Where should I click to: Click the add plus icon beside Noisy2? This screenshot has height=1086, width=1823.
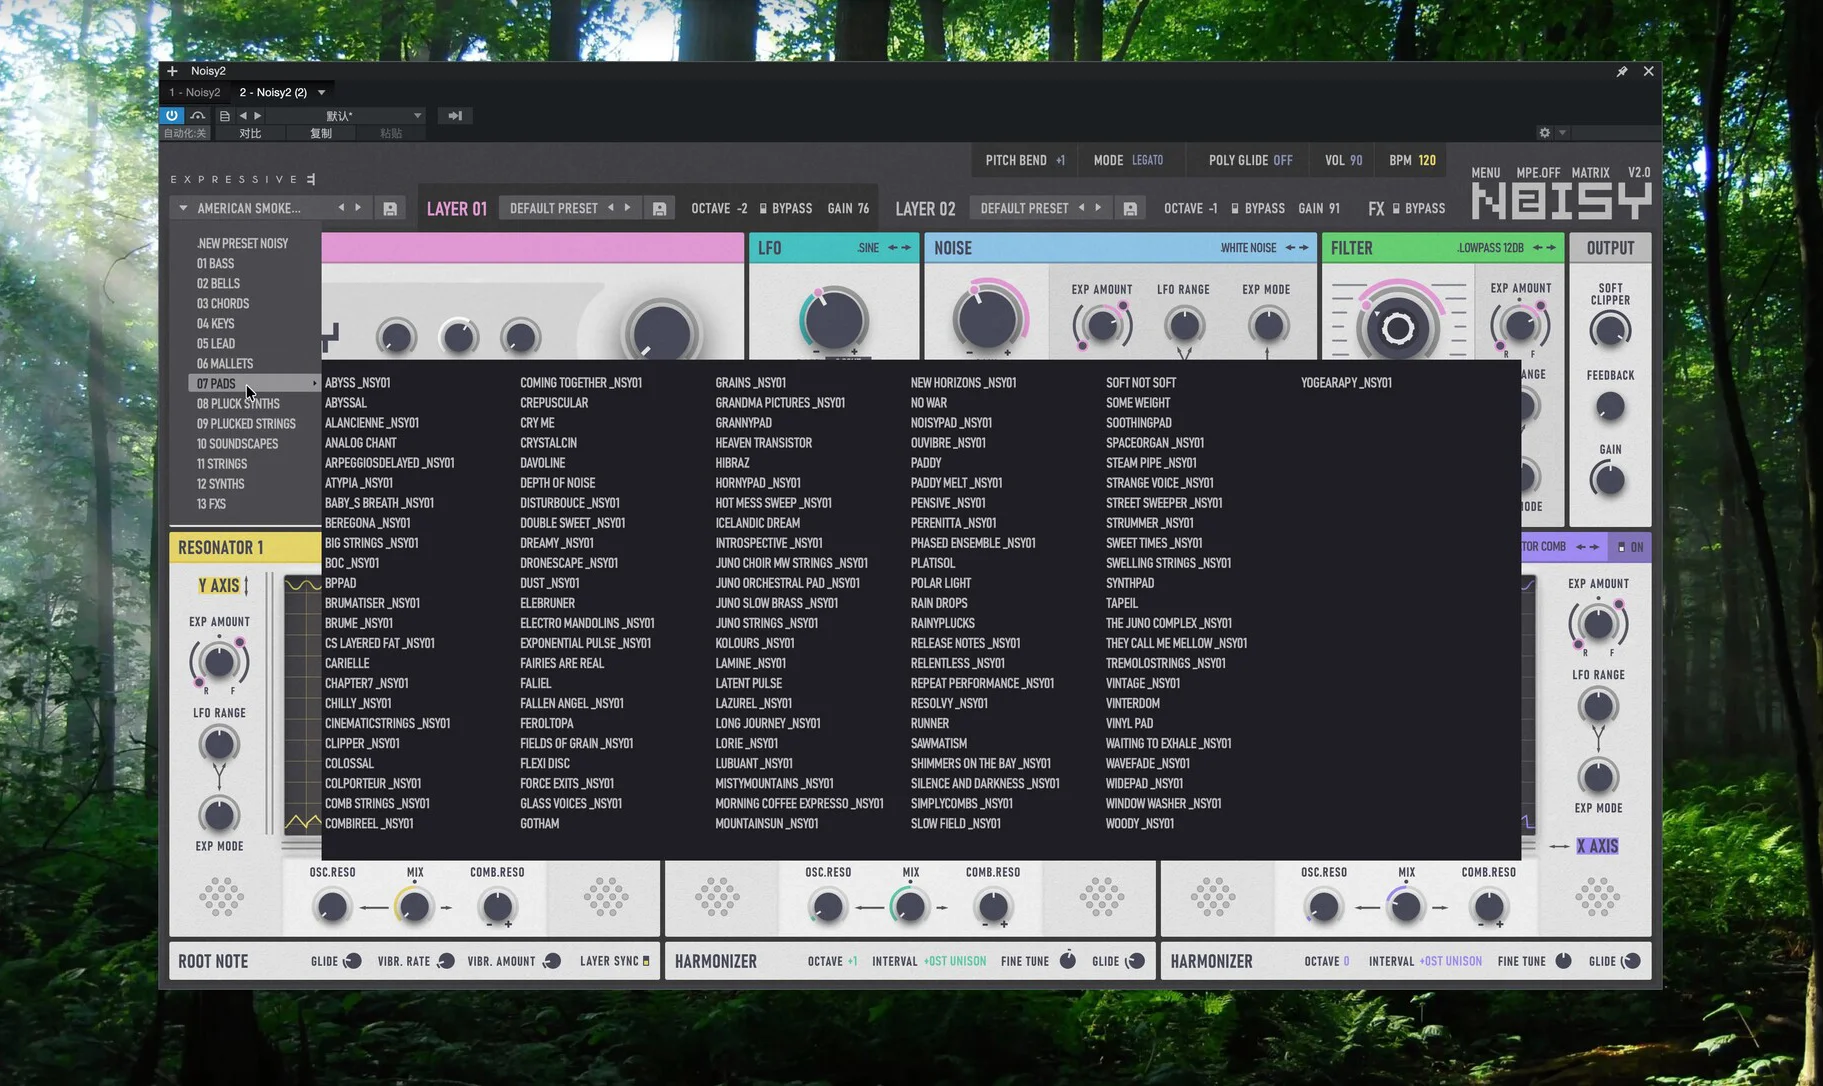click(x=172, y=71)
